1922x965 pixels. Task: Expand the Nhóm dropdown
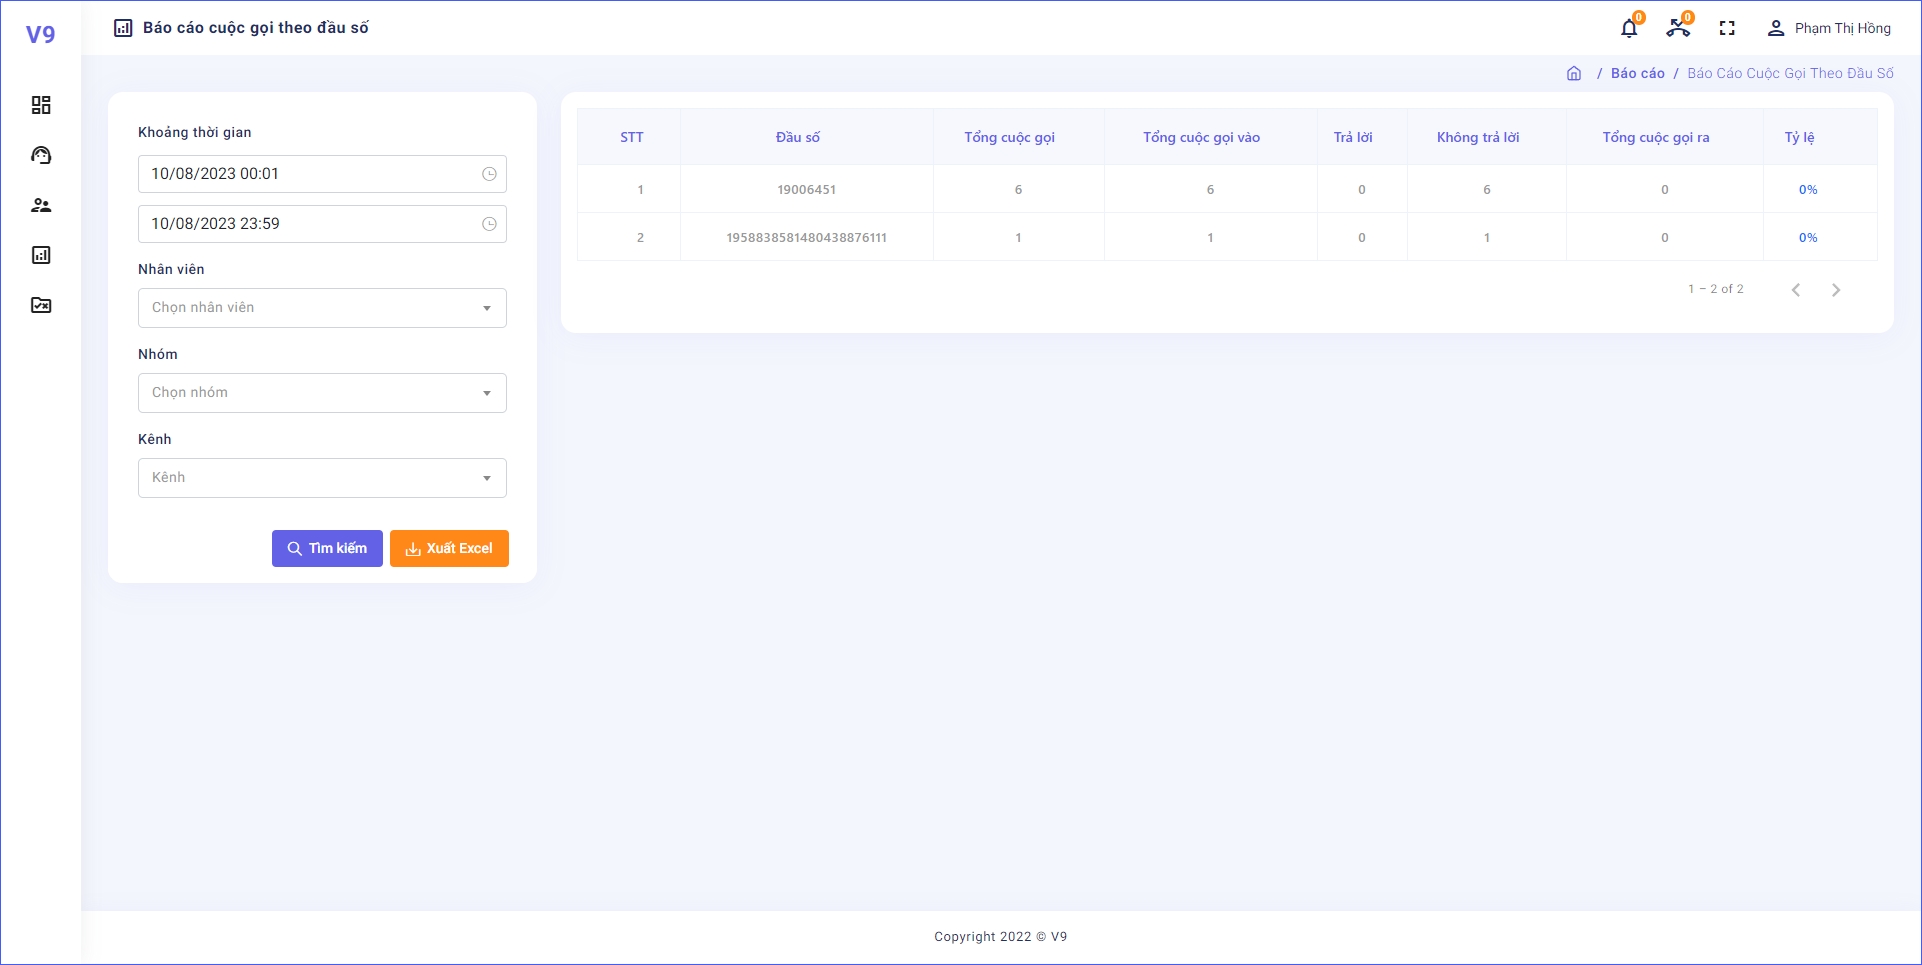[322, 393]
